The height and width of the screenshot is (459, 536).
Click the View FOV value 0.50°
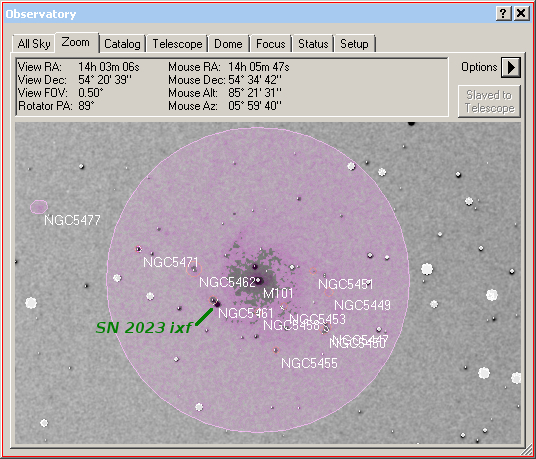point(91,93)
